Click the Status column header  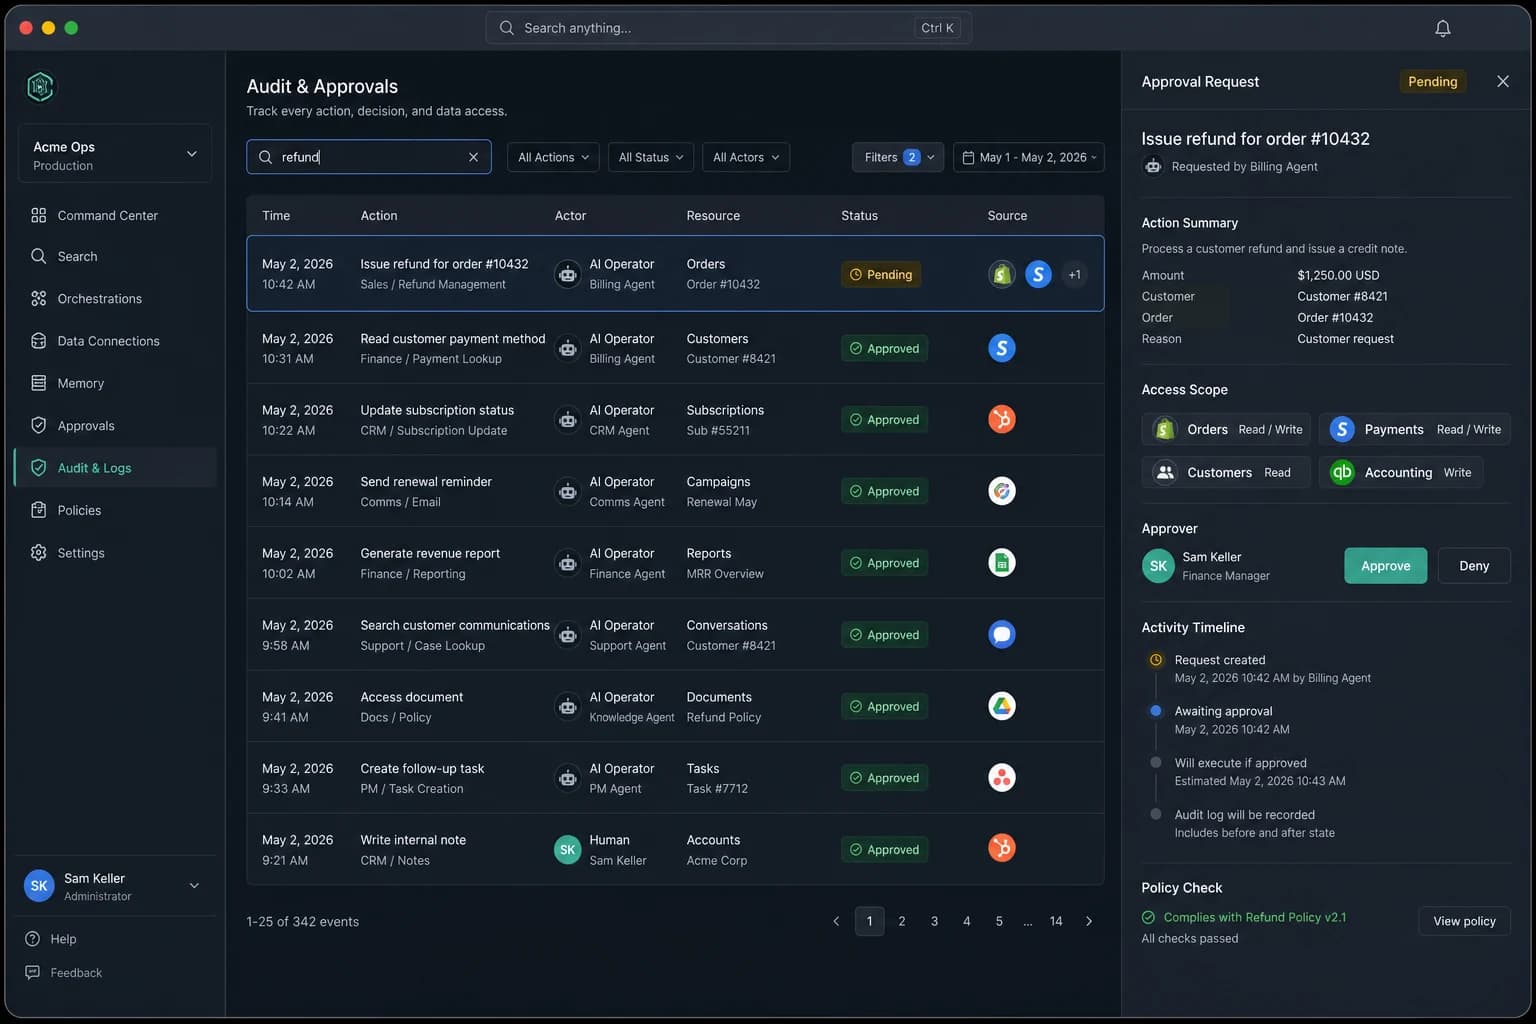pos(859,216)
